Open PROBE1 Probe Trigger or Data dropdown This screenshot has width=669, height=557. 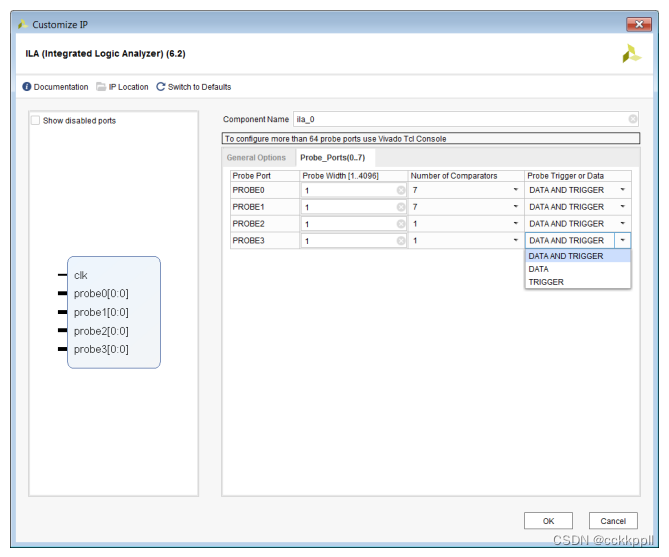click(x=622, y=207)
